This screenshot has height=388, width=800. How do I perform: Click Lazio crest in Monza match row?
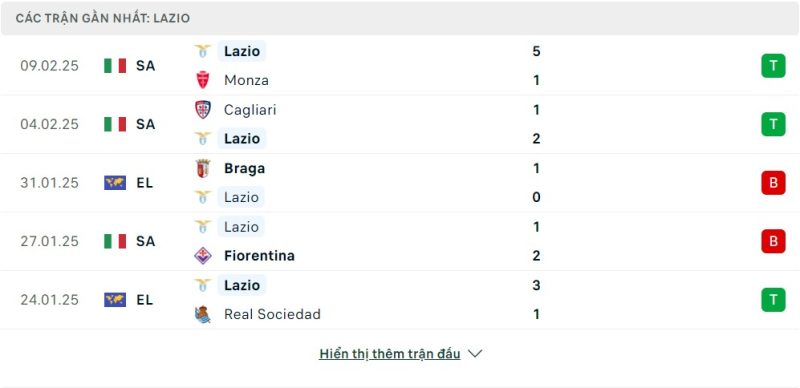[203, 51]
